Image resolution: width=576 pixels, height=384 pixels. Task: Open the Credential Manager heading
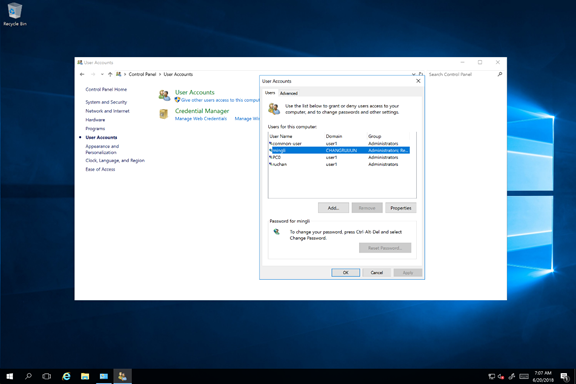pyautogui.click(x=202, y=111)
